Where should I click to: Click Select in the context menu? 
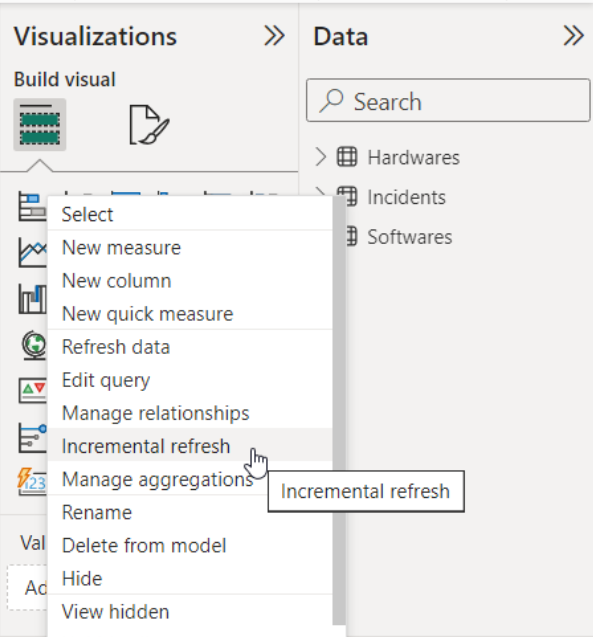[190, 214]
